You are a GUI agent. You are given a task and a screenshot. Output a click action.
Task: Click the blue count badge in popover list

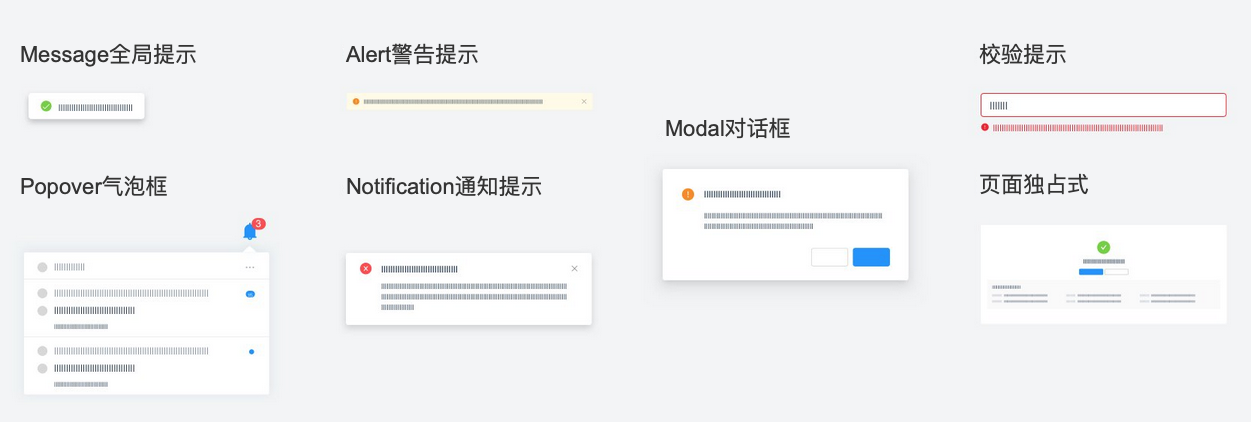(x=250, y=294)
